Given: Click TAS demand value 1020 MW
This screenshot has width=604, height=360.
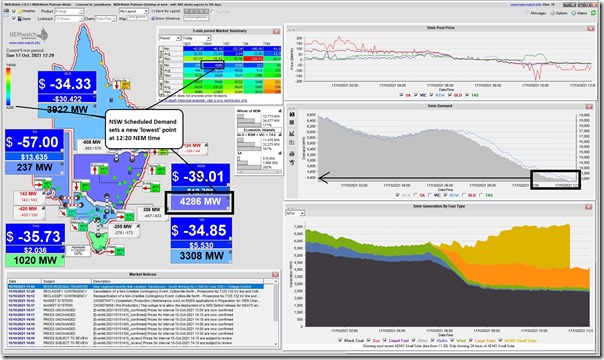Looking at the screenshot, I should pyautogui.click(x=35, y=261).
